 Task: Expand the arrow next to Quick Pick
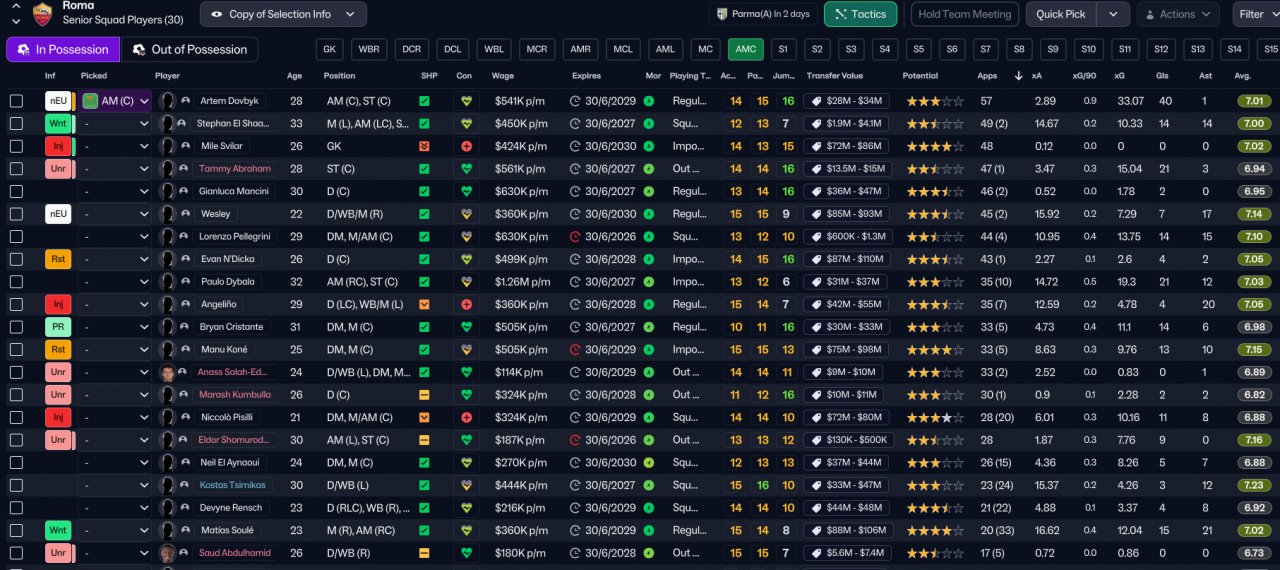click(x=1113, y=14)
